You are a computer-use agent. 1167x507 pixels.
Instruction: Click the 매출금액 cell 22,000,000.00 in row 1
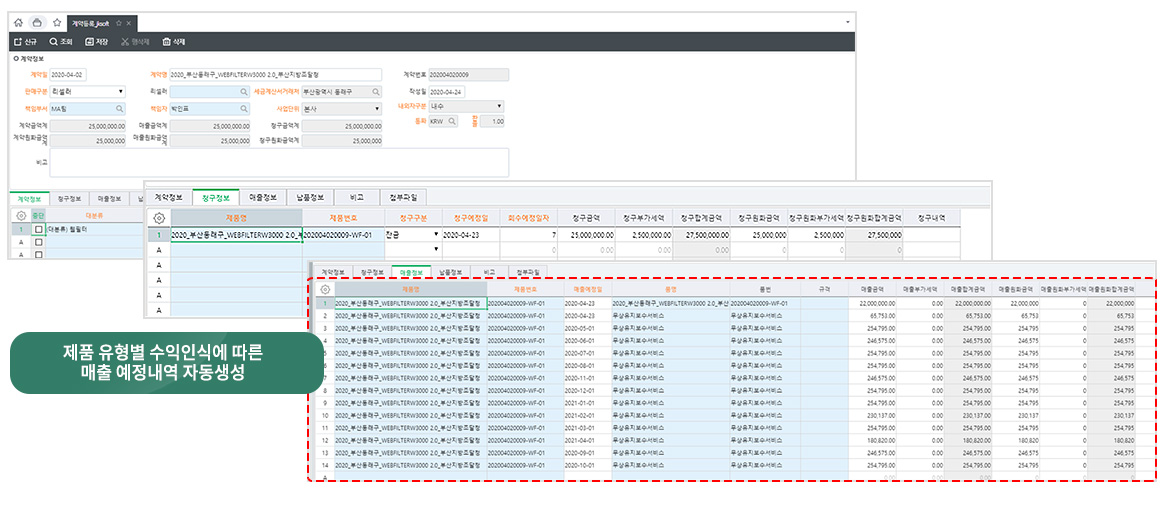pyautogui.click(x=872, y=303)
